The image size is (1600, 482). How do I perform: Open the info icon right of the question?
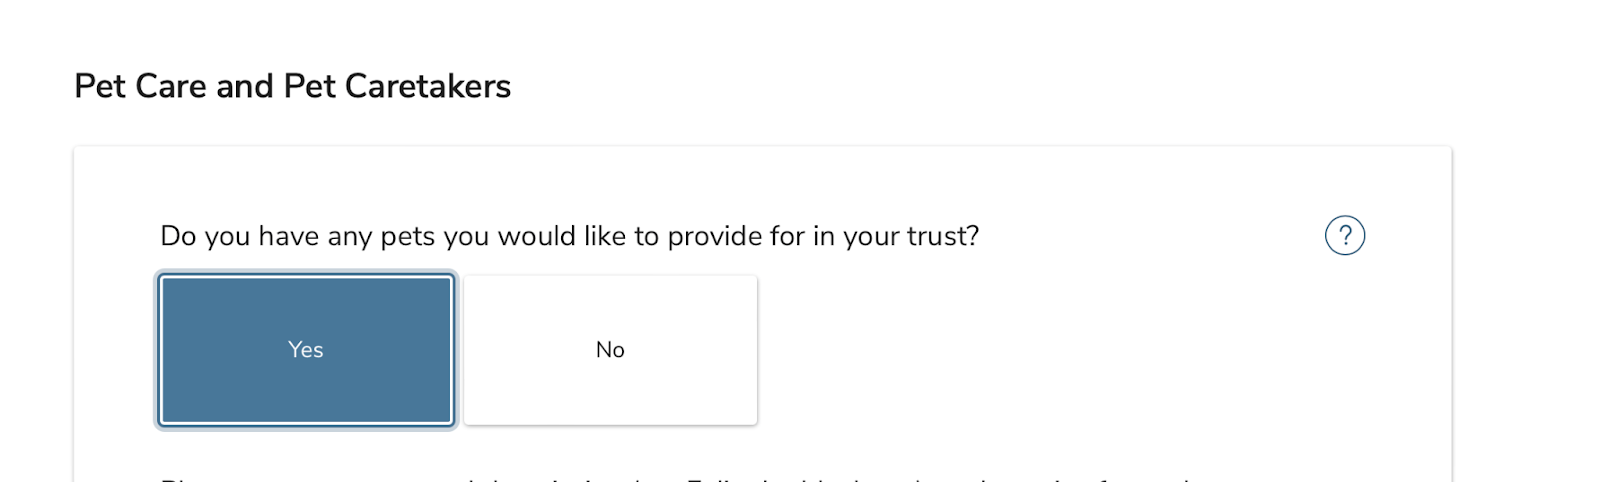point(1344,236)
